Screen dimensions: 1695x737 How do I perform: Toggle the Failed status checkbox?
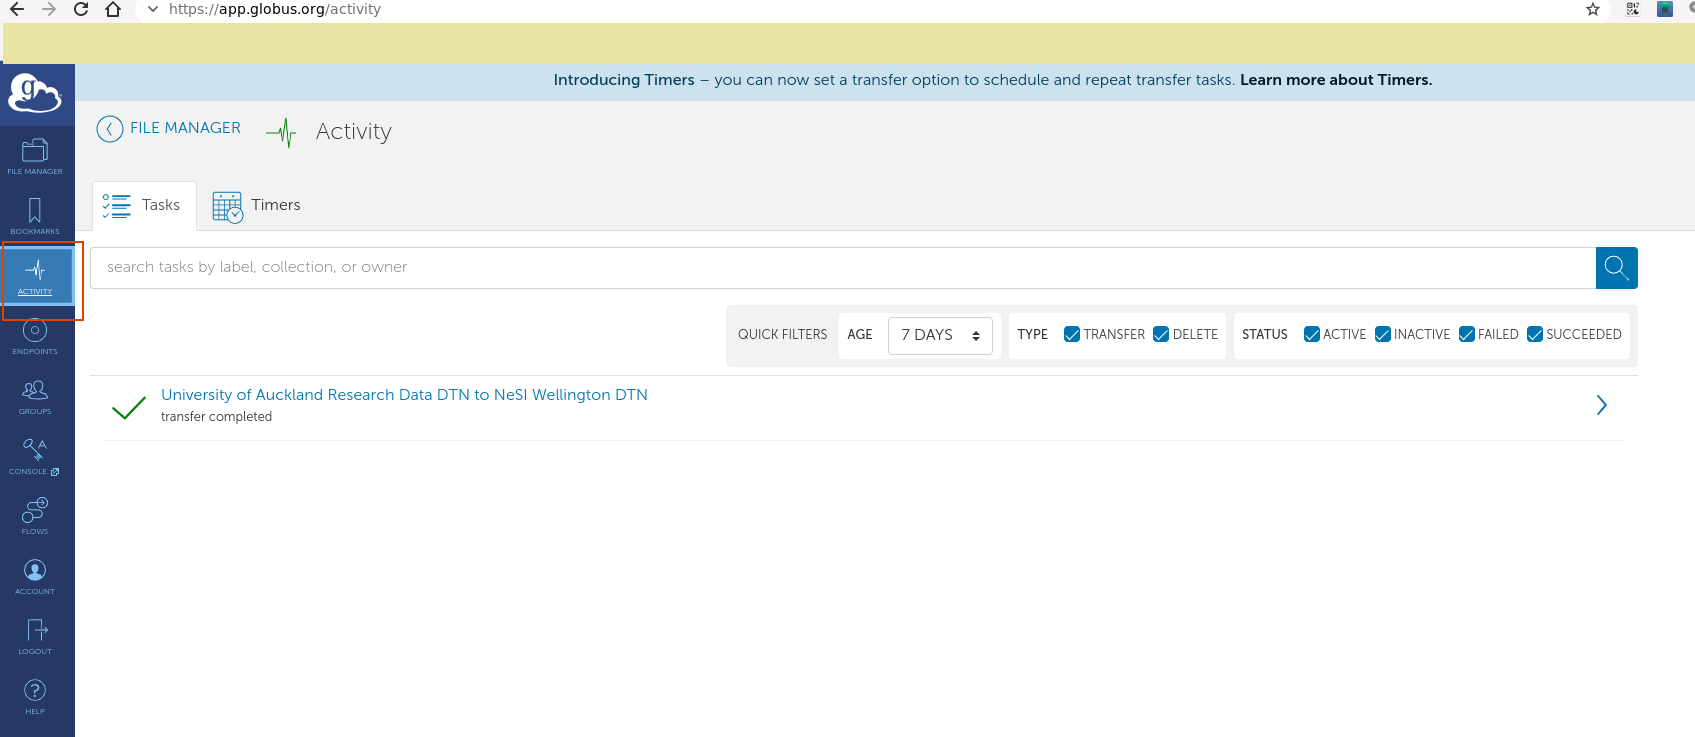click(x=1466, y=334)
